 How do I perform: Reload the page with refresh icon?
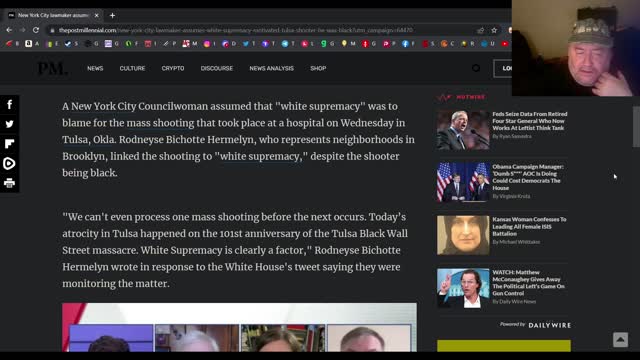[36, 30]
